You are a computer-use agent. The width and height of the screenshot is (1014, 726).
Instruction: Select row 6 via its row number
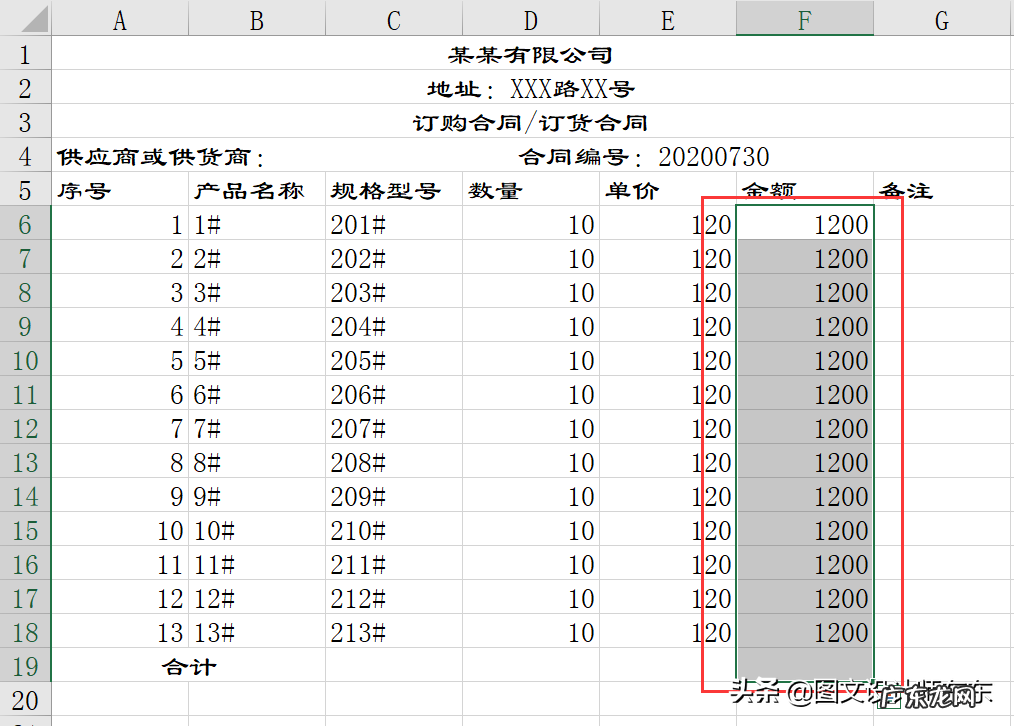(25, 224)
